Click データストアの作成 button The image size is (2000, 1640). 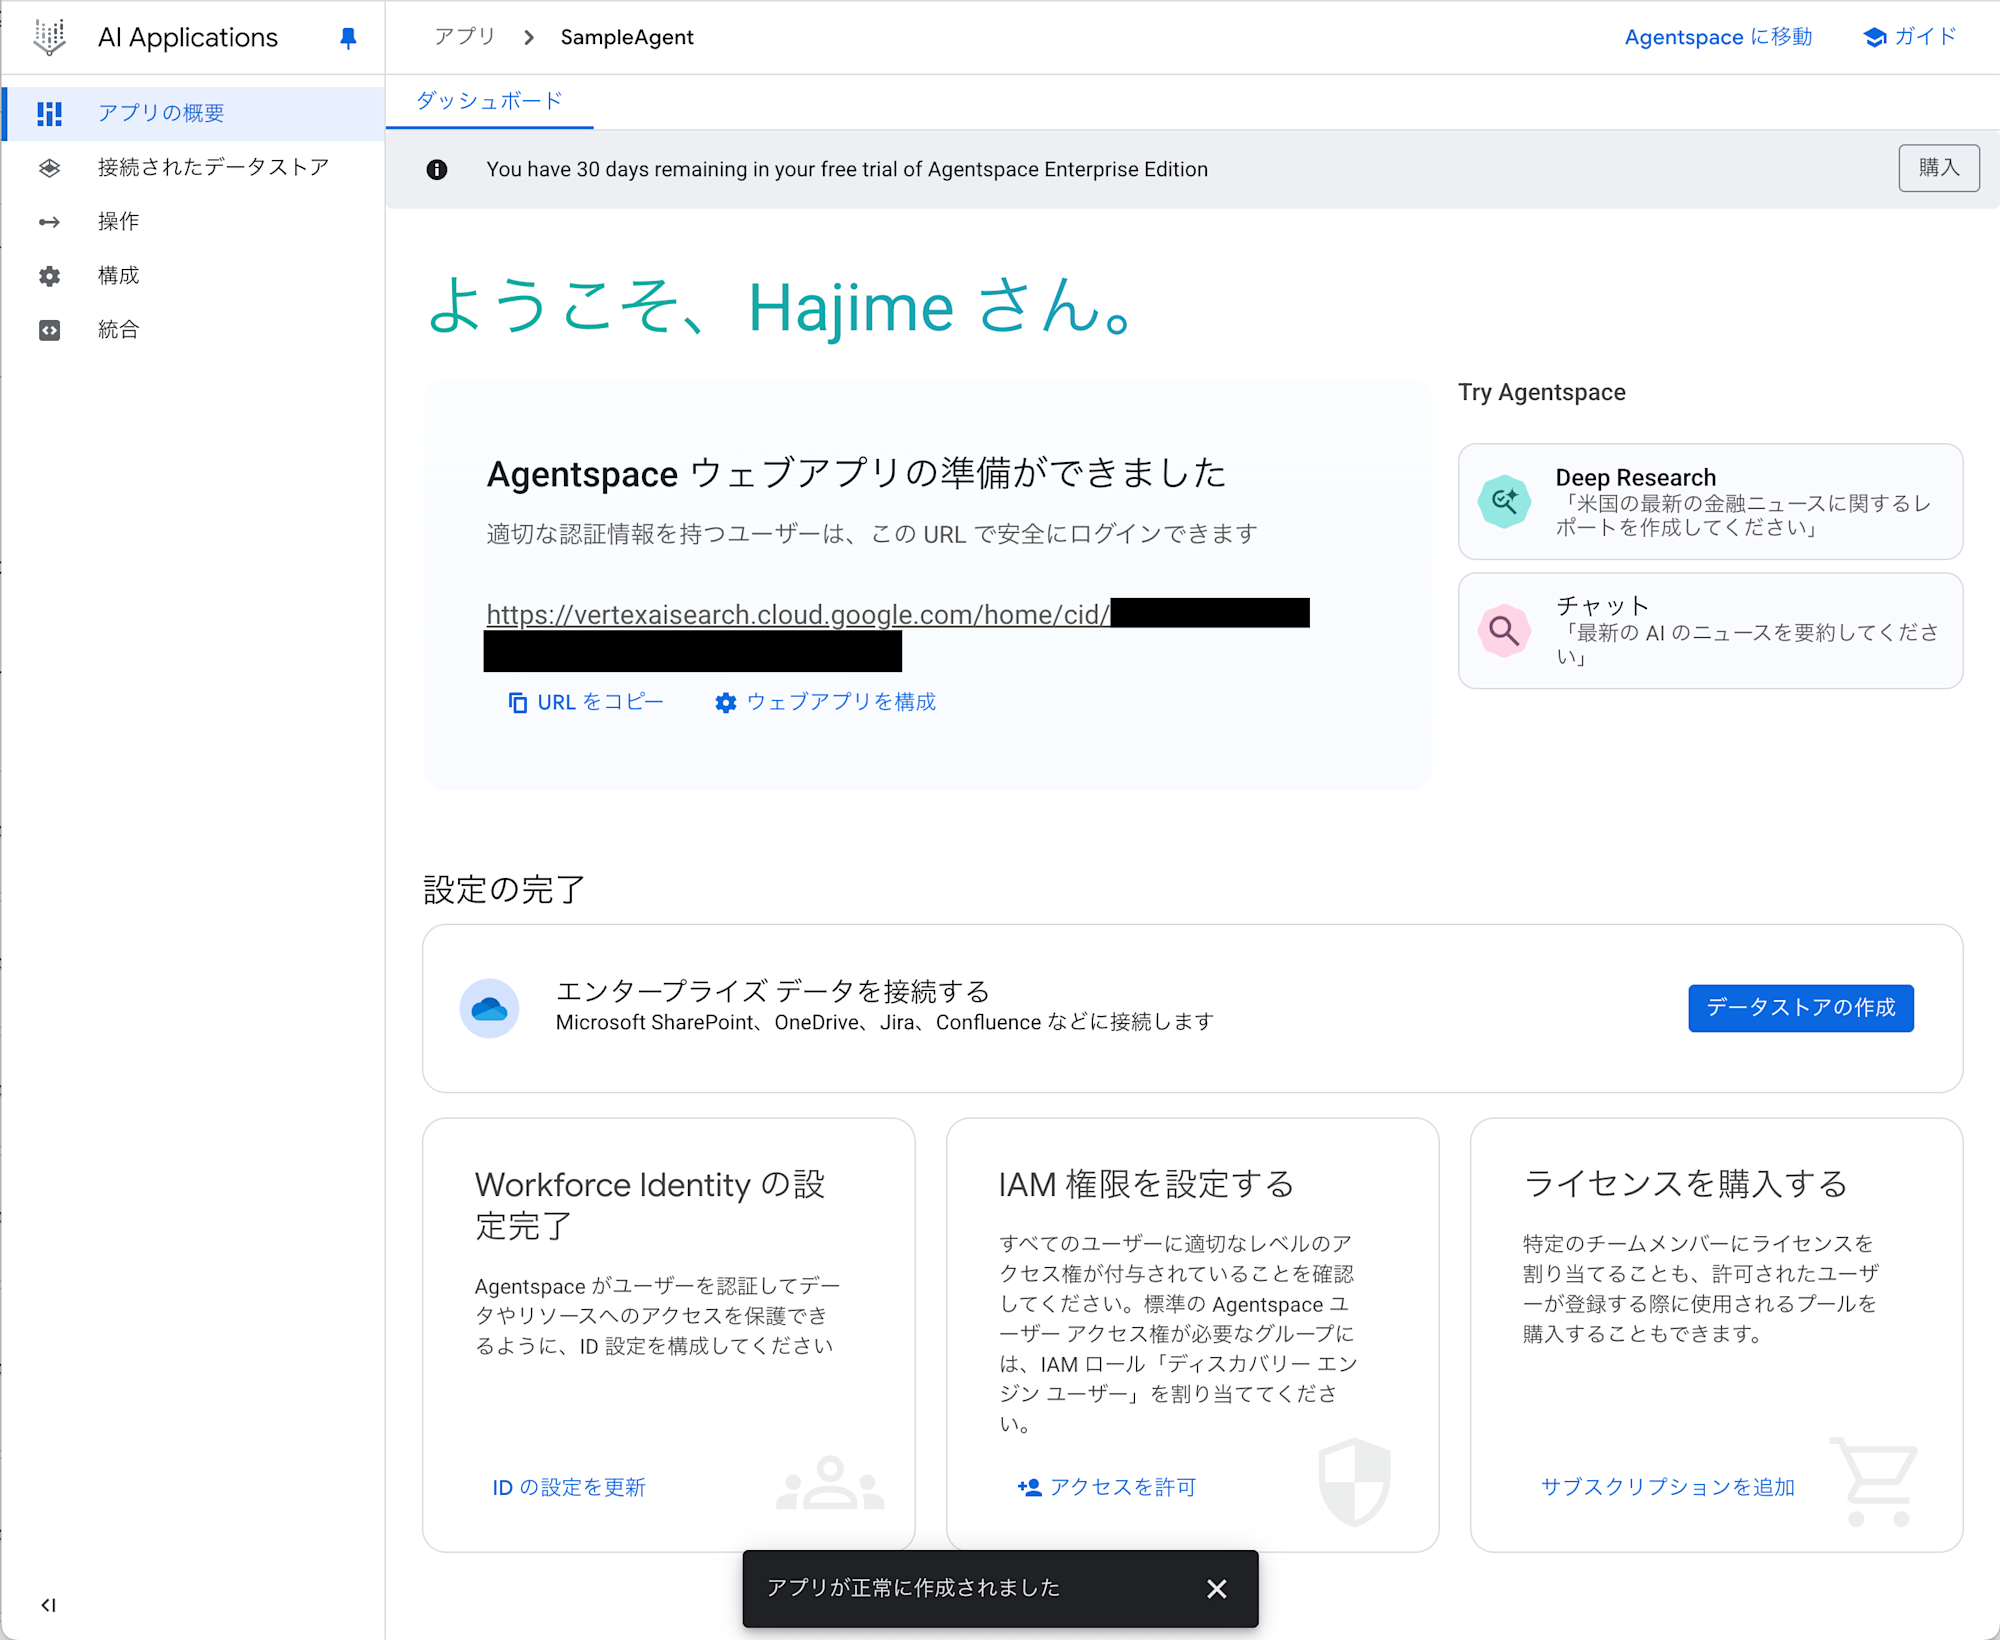(1801, 1008)
